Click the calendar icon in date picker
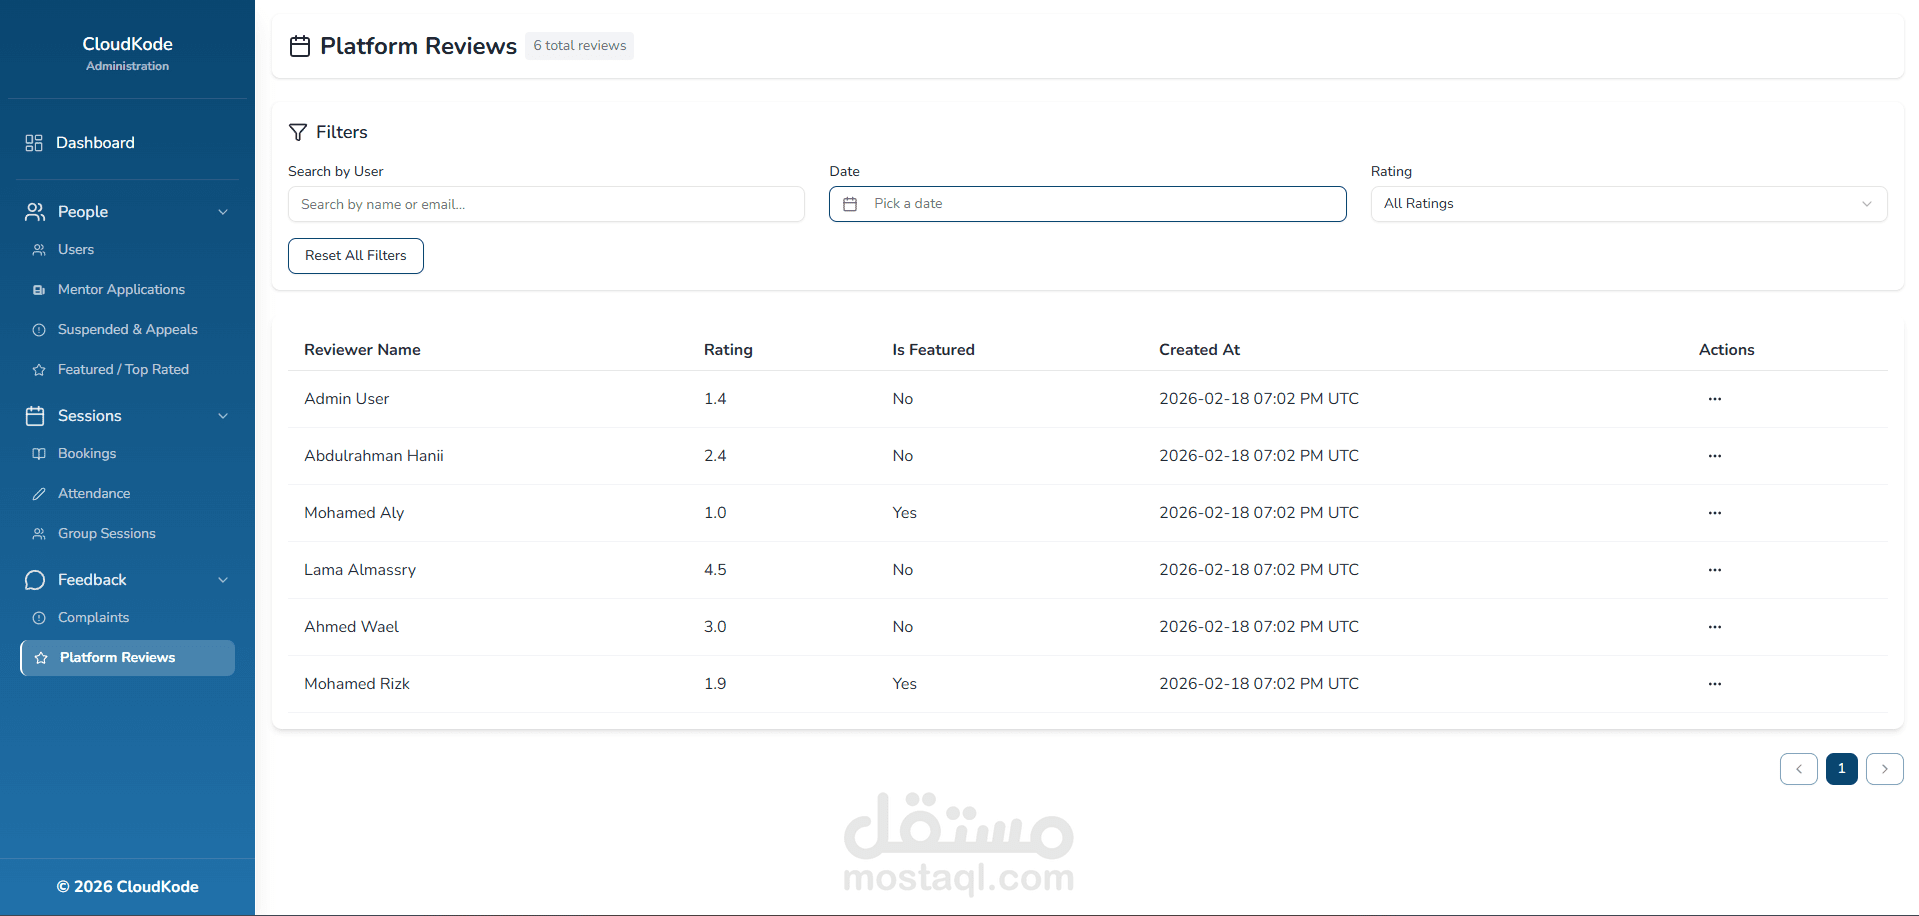 click(850, 204)
